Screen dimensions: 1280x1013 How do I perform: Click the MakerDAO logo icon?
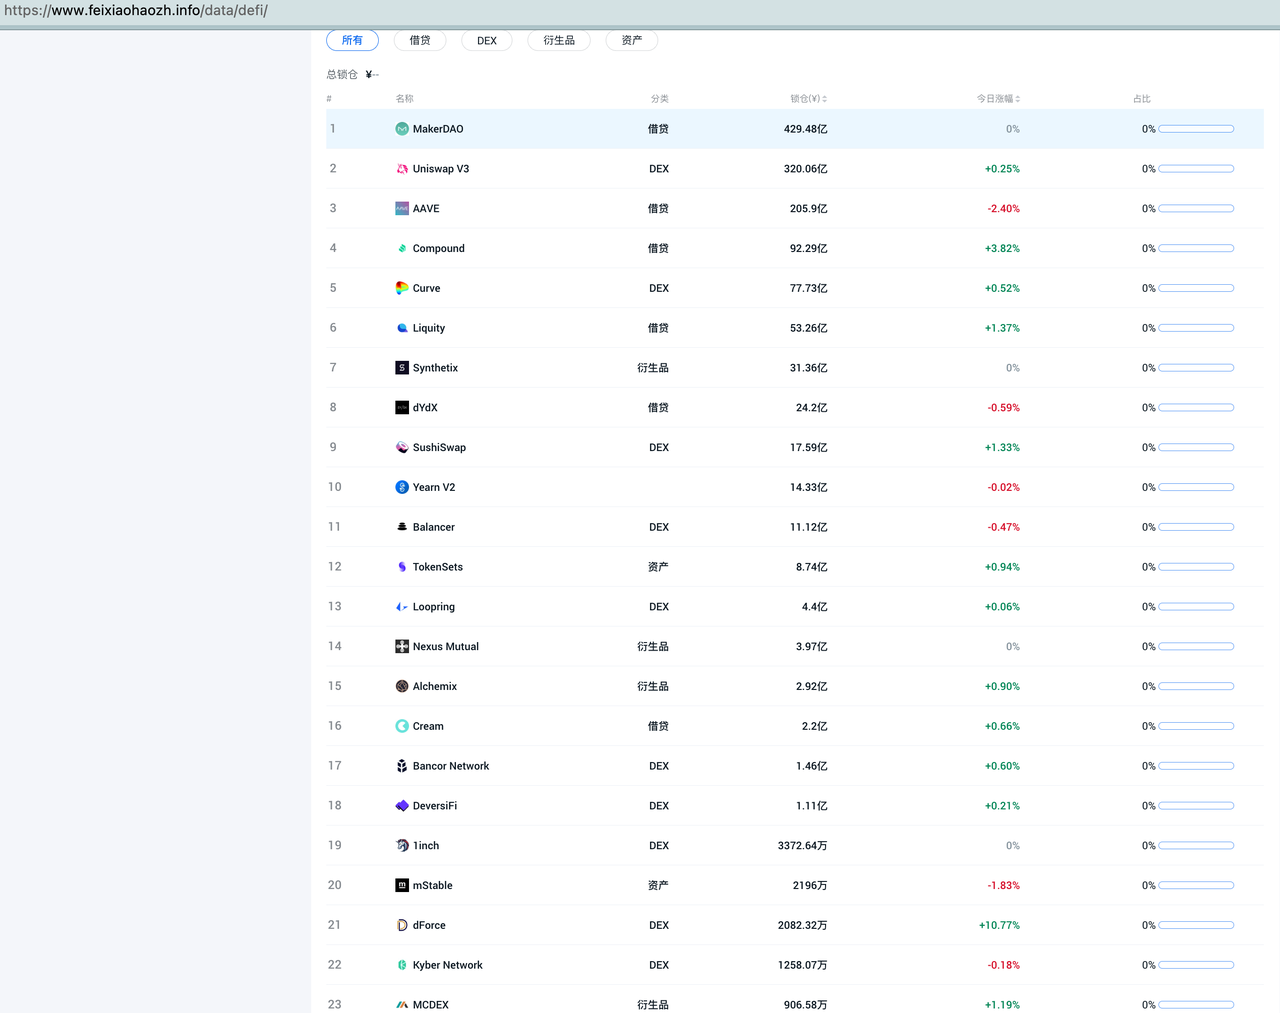pos(402,129)
